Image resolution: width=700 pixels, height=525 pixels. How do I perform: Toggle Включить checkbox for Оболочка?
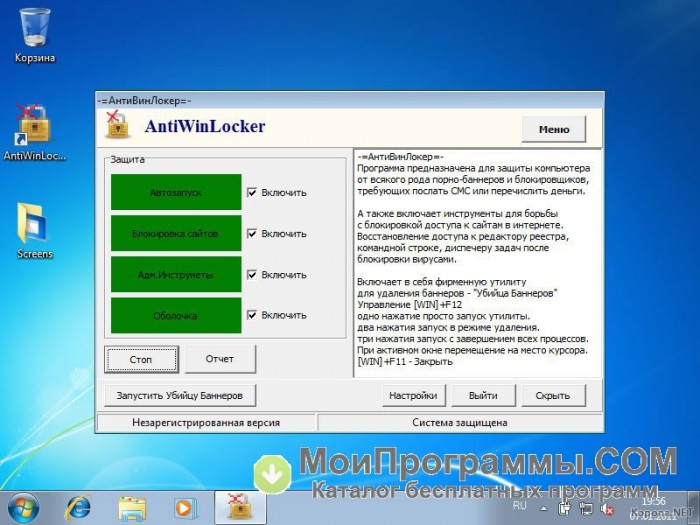[252, 315]
